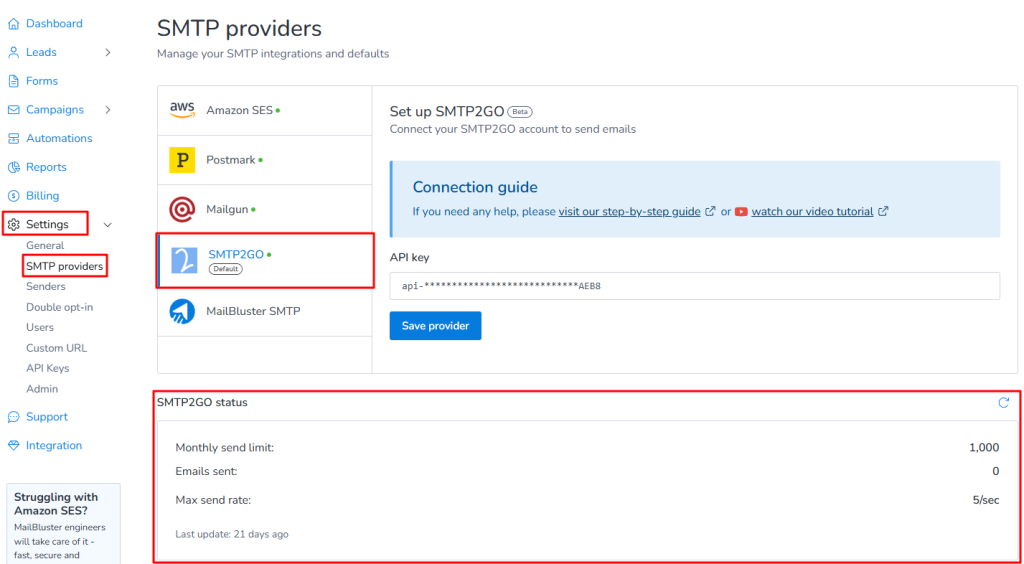Click the red YouTube video icon
The image size is (1024, 564).
741,212
